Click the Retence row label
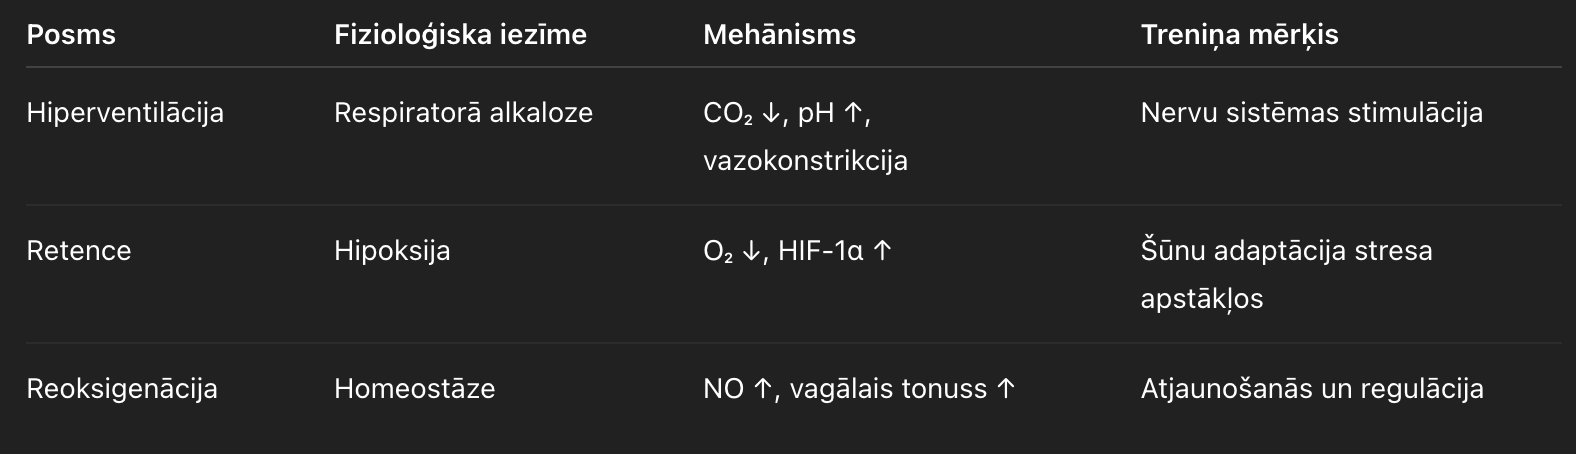This screenshot has height=454, width=1576. coord(78,250)
